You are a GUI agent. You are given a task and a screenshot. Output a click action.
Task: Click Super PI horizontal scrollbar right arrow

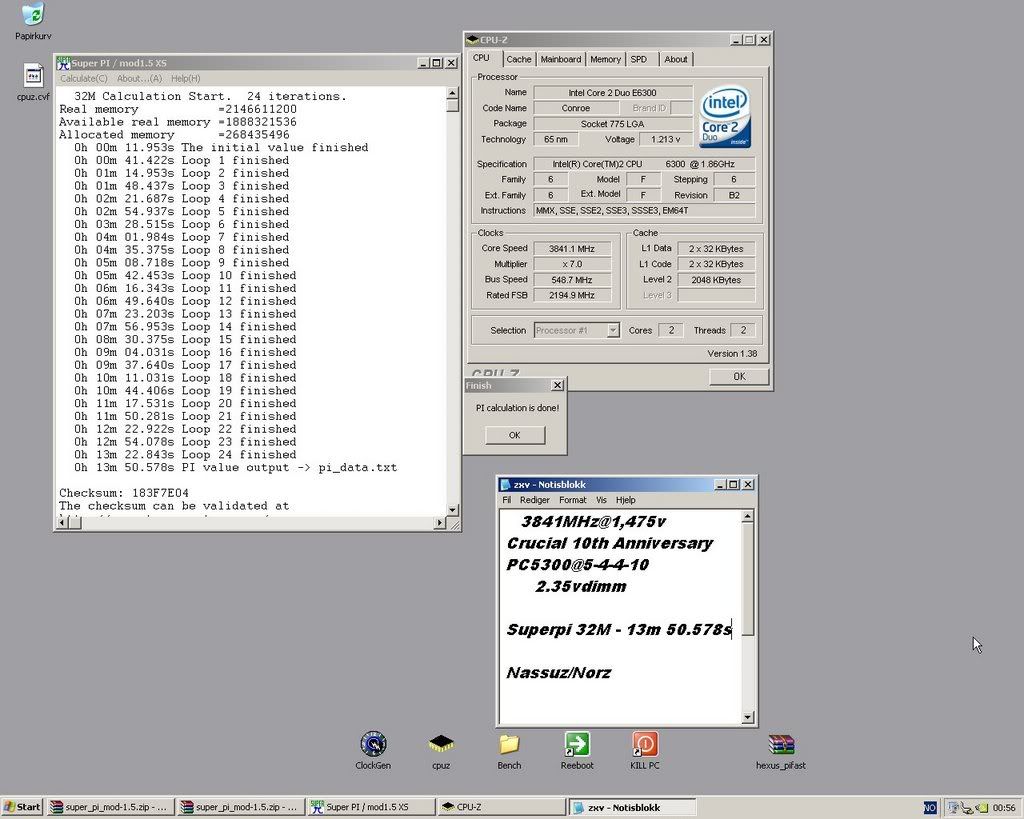click(x=440, y=522)
